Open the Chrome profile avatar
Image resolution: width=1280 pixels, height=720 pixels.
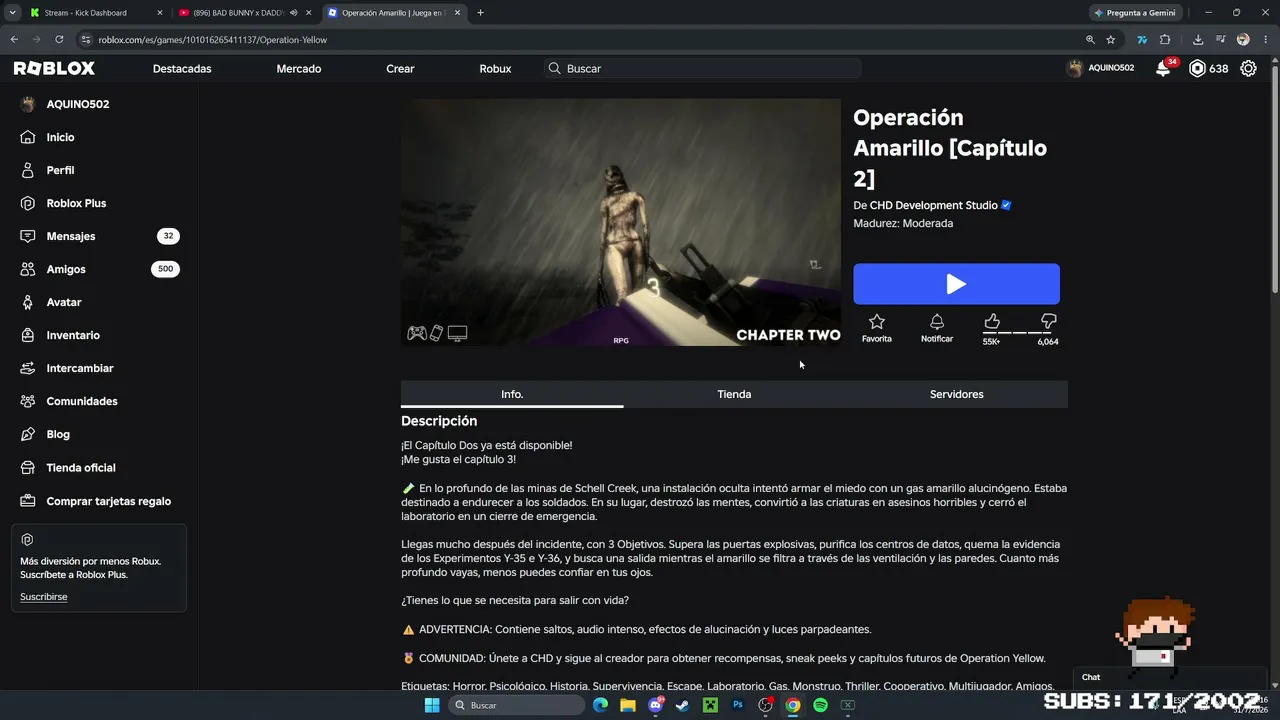coord(1243,40)
